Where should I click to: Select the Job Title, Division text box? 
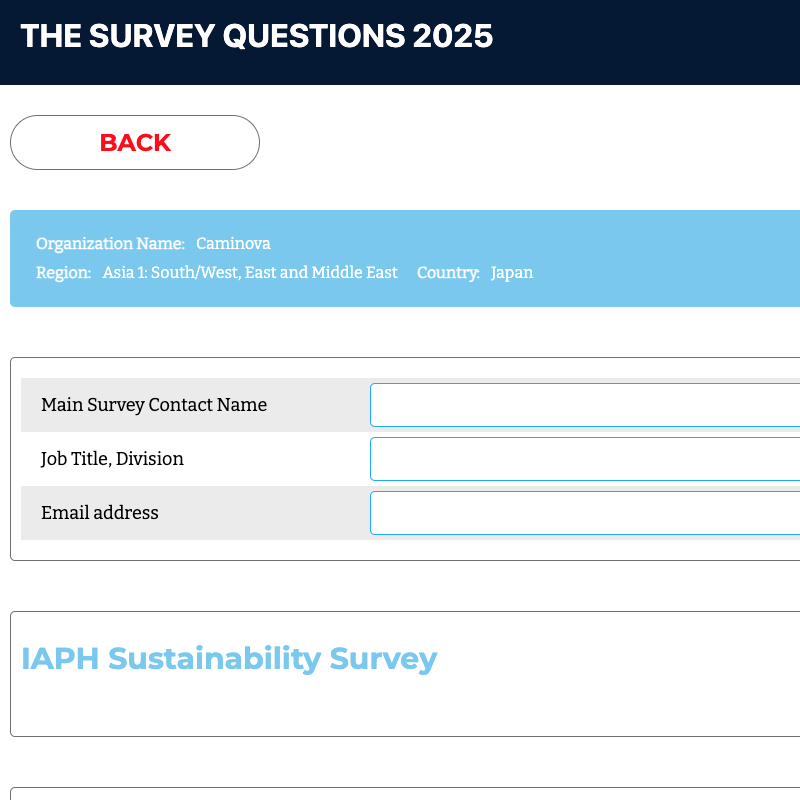point(585,459)
